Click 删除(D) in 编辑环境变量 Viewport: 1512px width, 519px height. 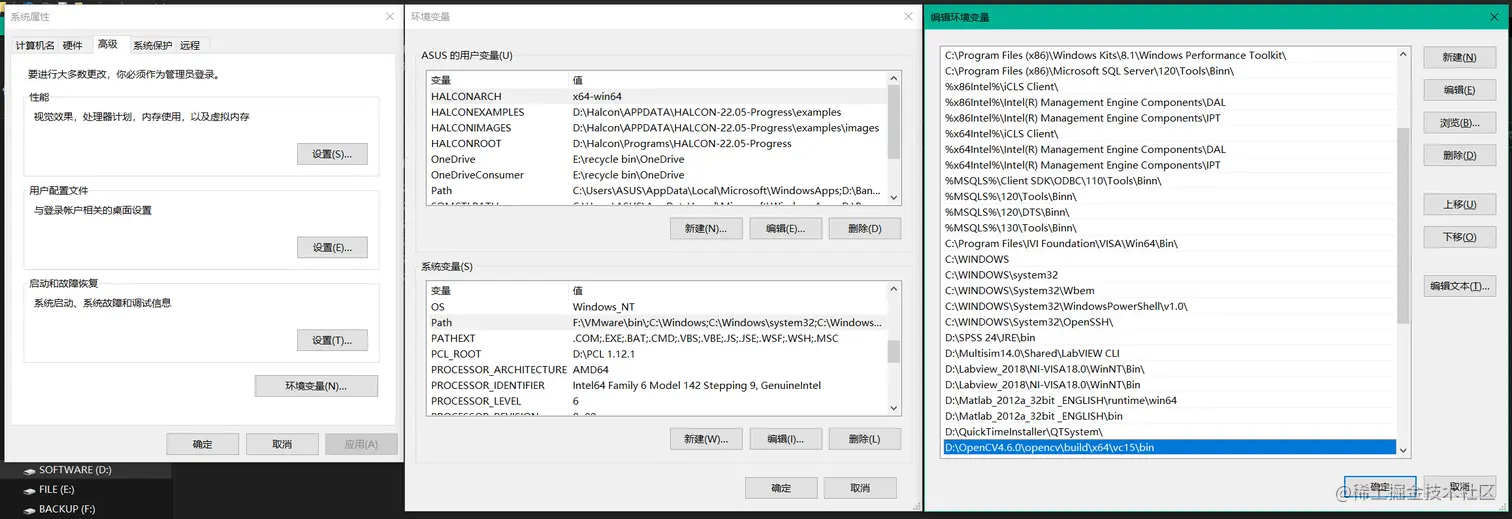tap(1460, 155)
